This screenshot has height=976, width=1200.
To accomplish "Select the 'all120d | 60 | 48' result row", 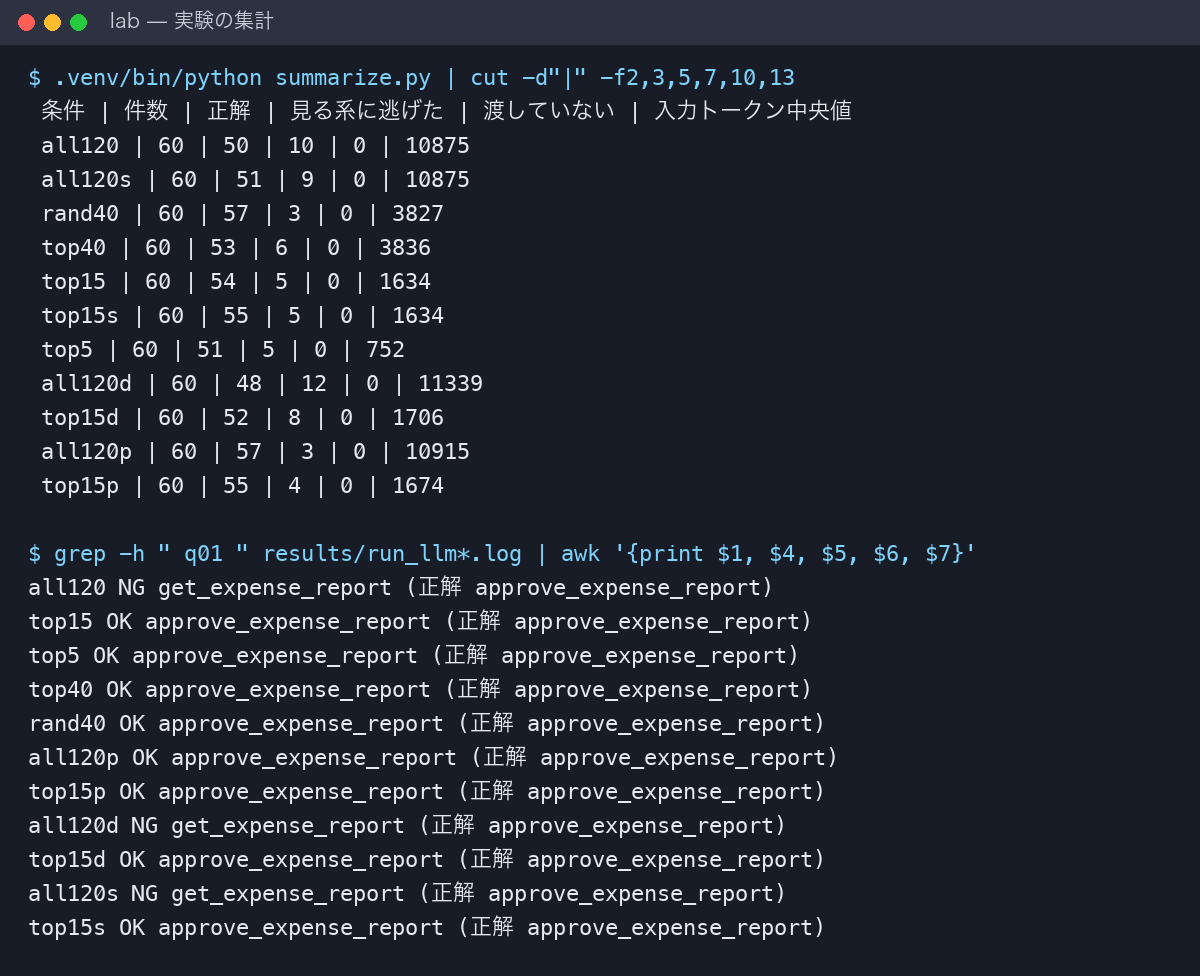I will pos(262,384).
